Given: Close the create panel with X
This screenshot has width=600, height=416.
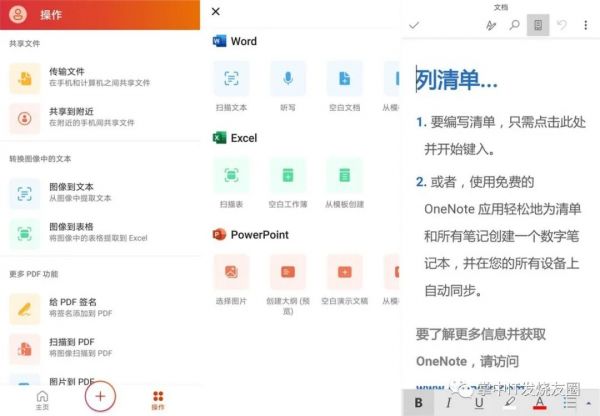Looking at the screenshot, I should [x=216, y=11].
